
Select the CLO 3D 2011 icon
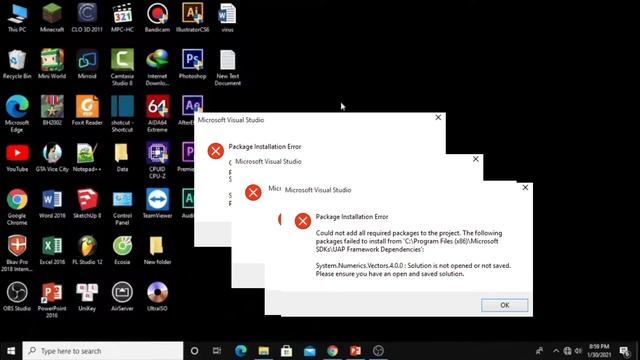click(x=87, y=18)
